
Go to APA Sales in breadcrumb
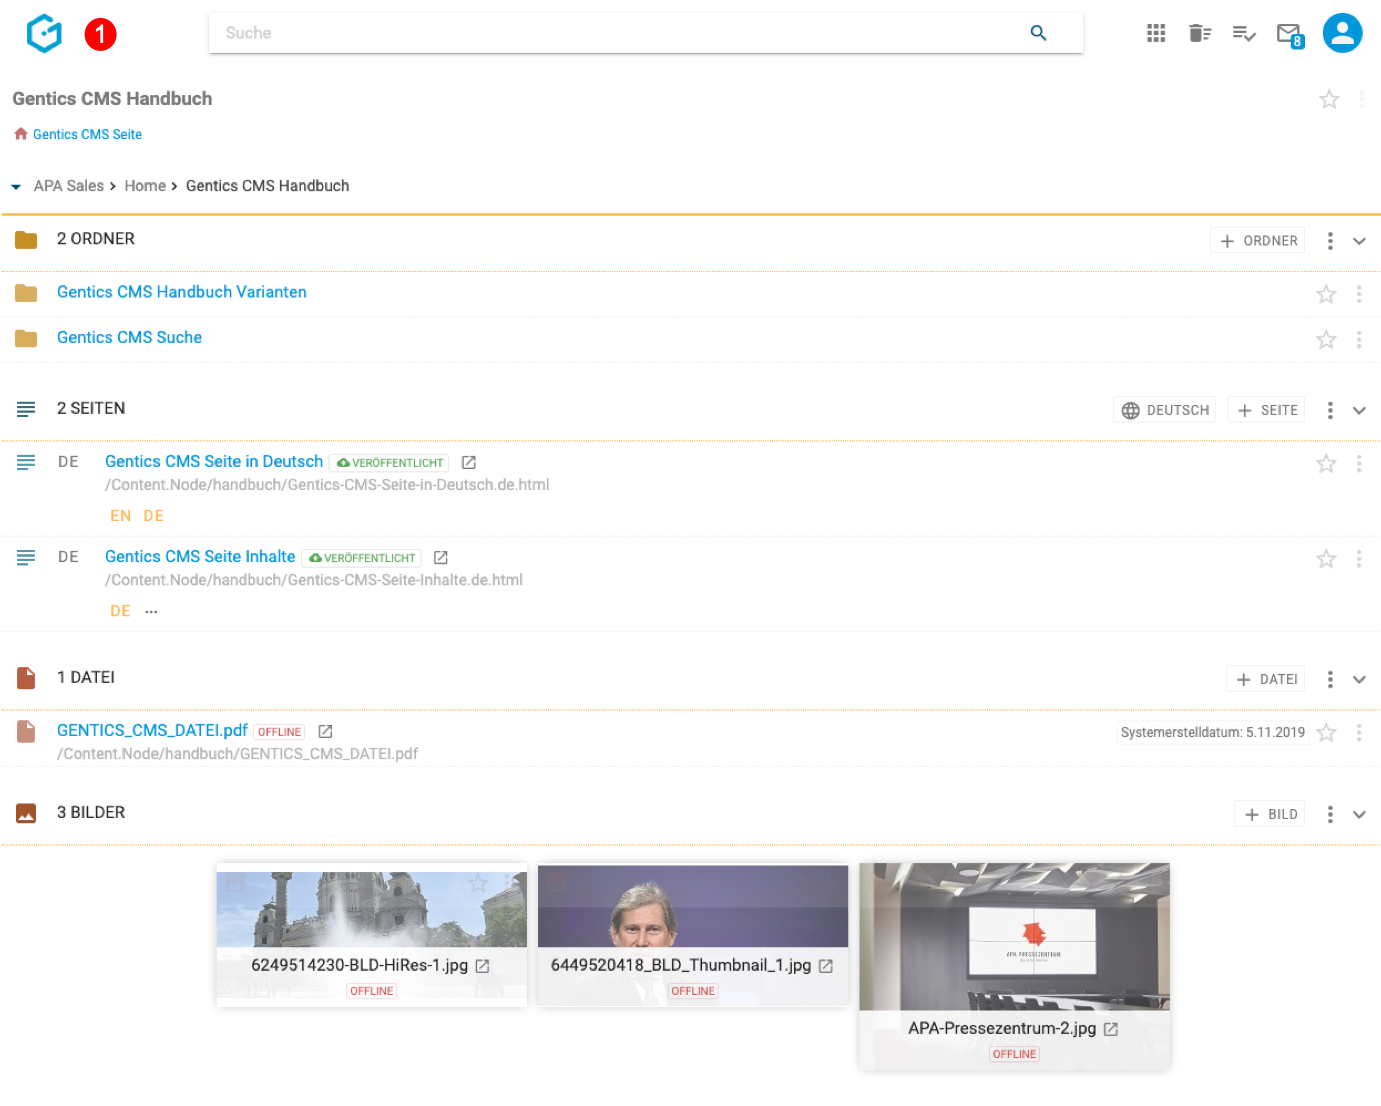coord(69,186)
